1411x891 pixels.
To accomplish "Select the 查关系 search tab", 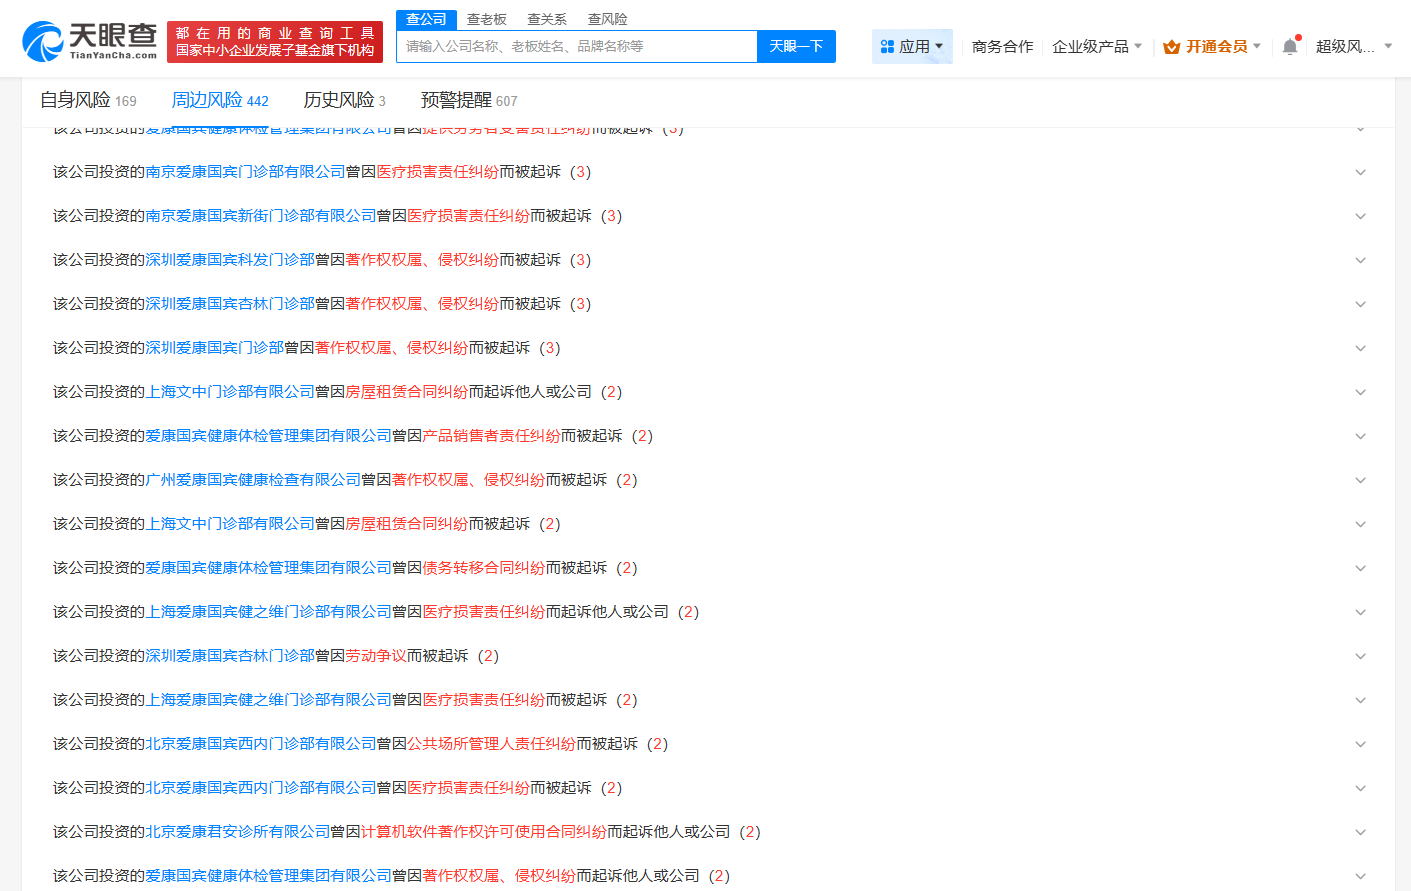I will coord(547,19).
